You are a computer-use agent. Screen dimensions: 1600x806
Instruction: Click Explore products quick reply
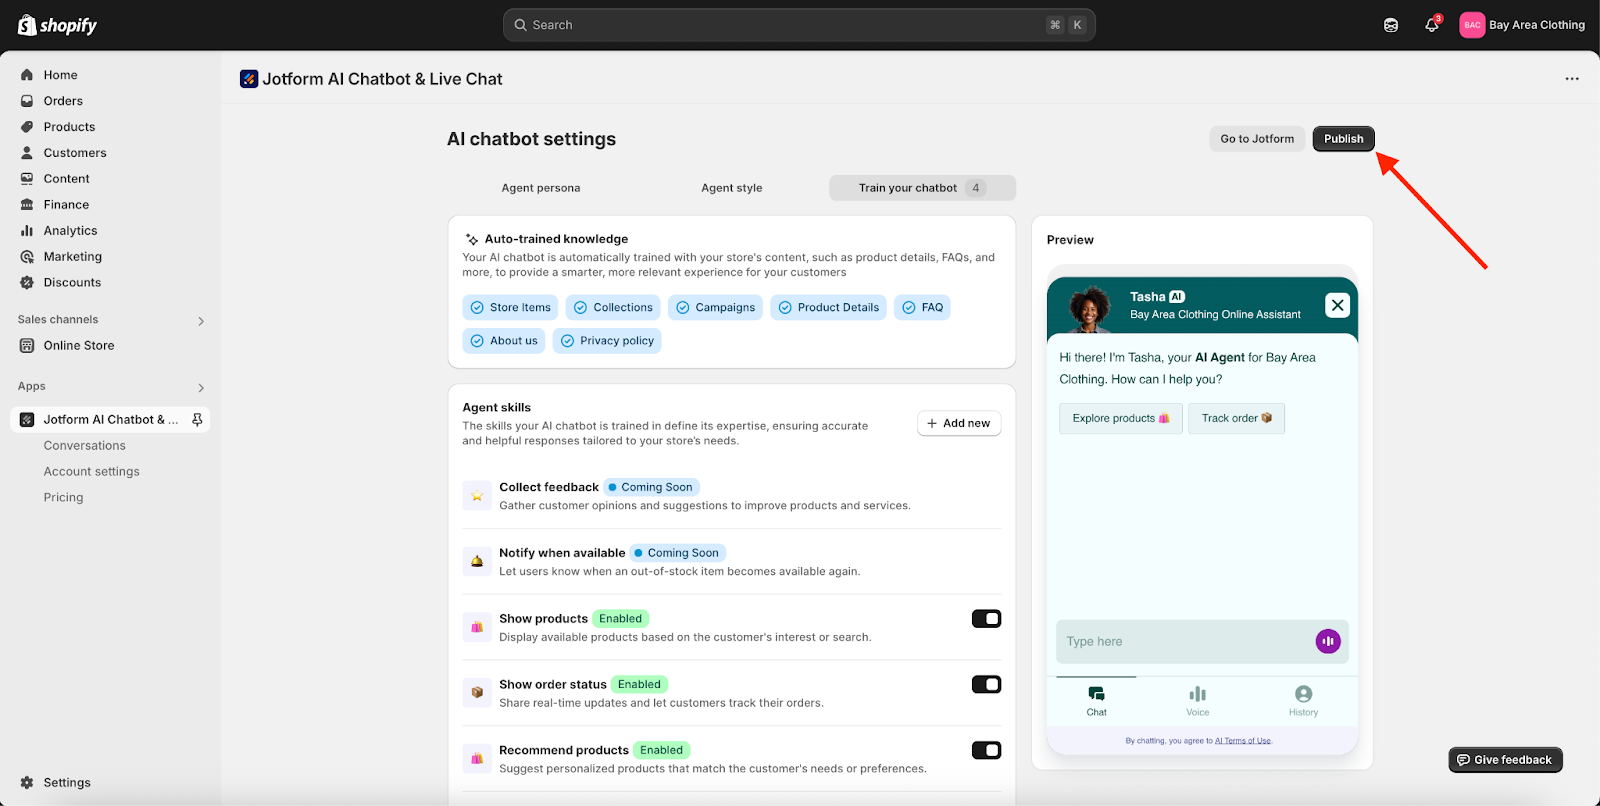point(1121,418)
